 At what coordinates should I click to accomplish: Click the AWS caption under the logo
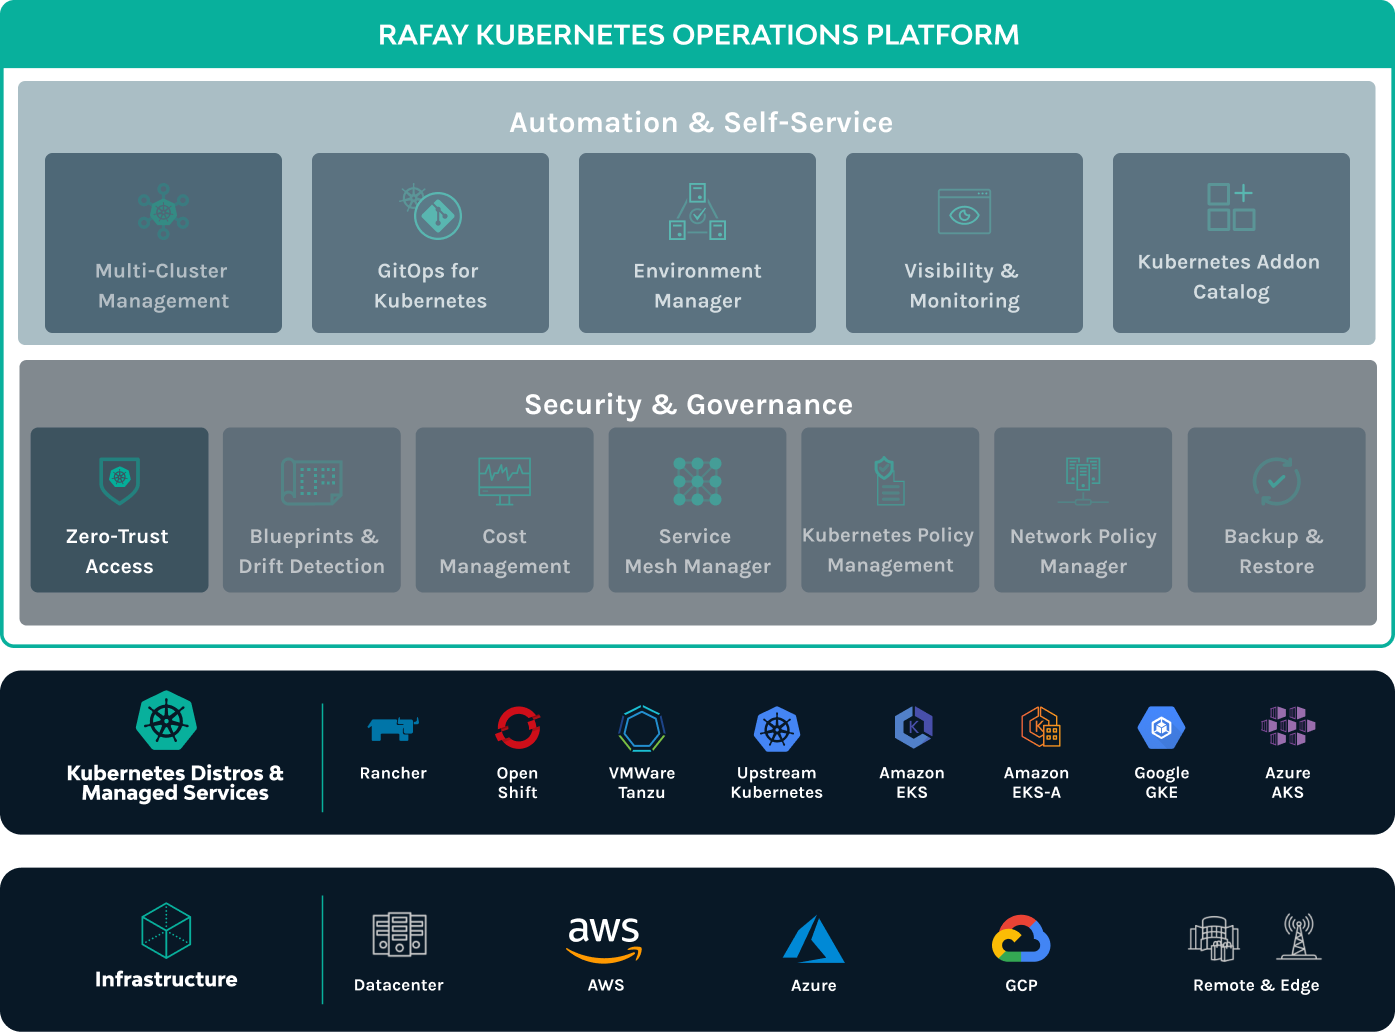(606, 985)
